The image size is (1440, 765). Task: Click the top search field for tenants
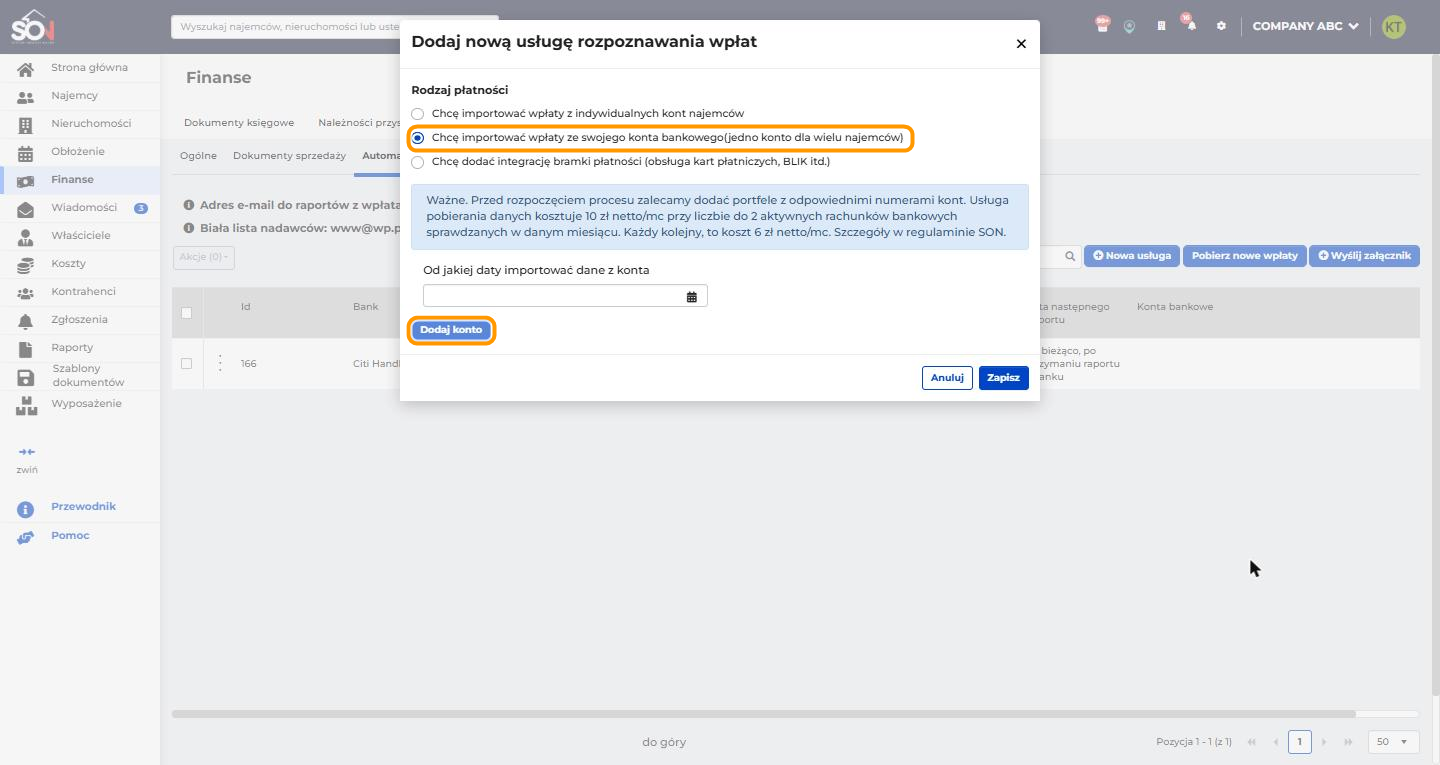335,27
